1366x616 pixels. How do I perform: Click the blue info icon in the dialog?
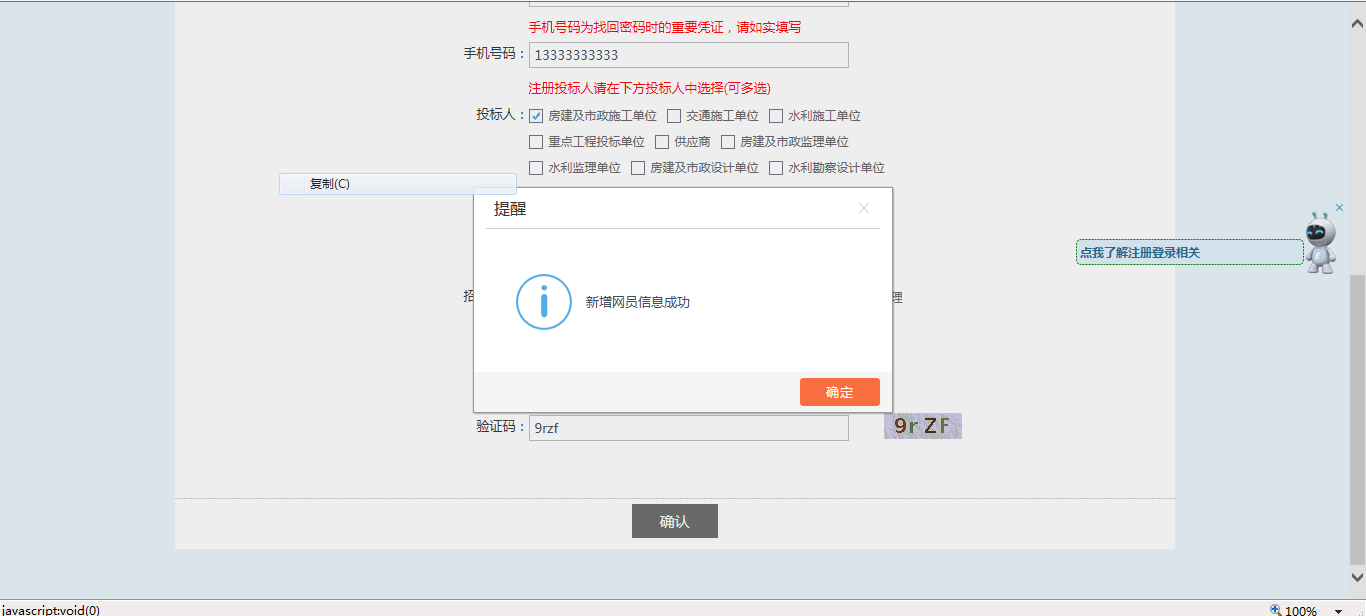coord(543,302)
